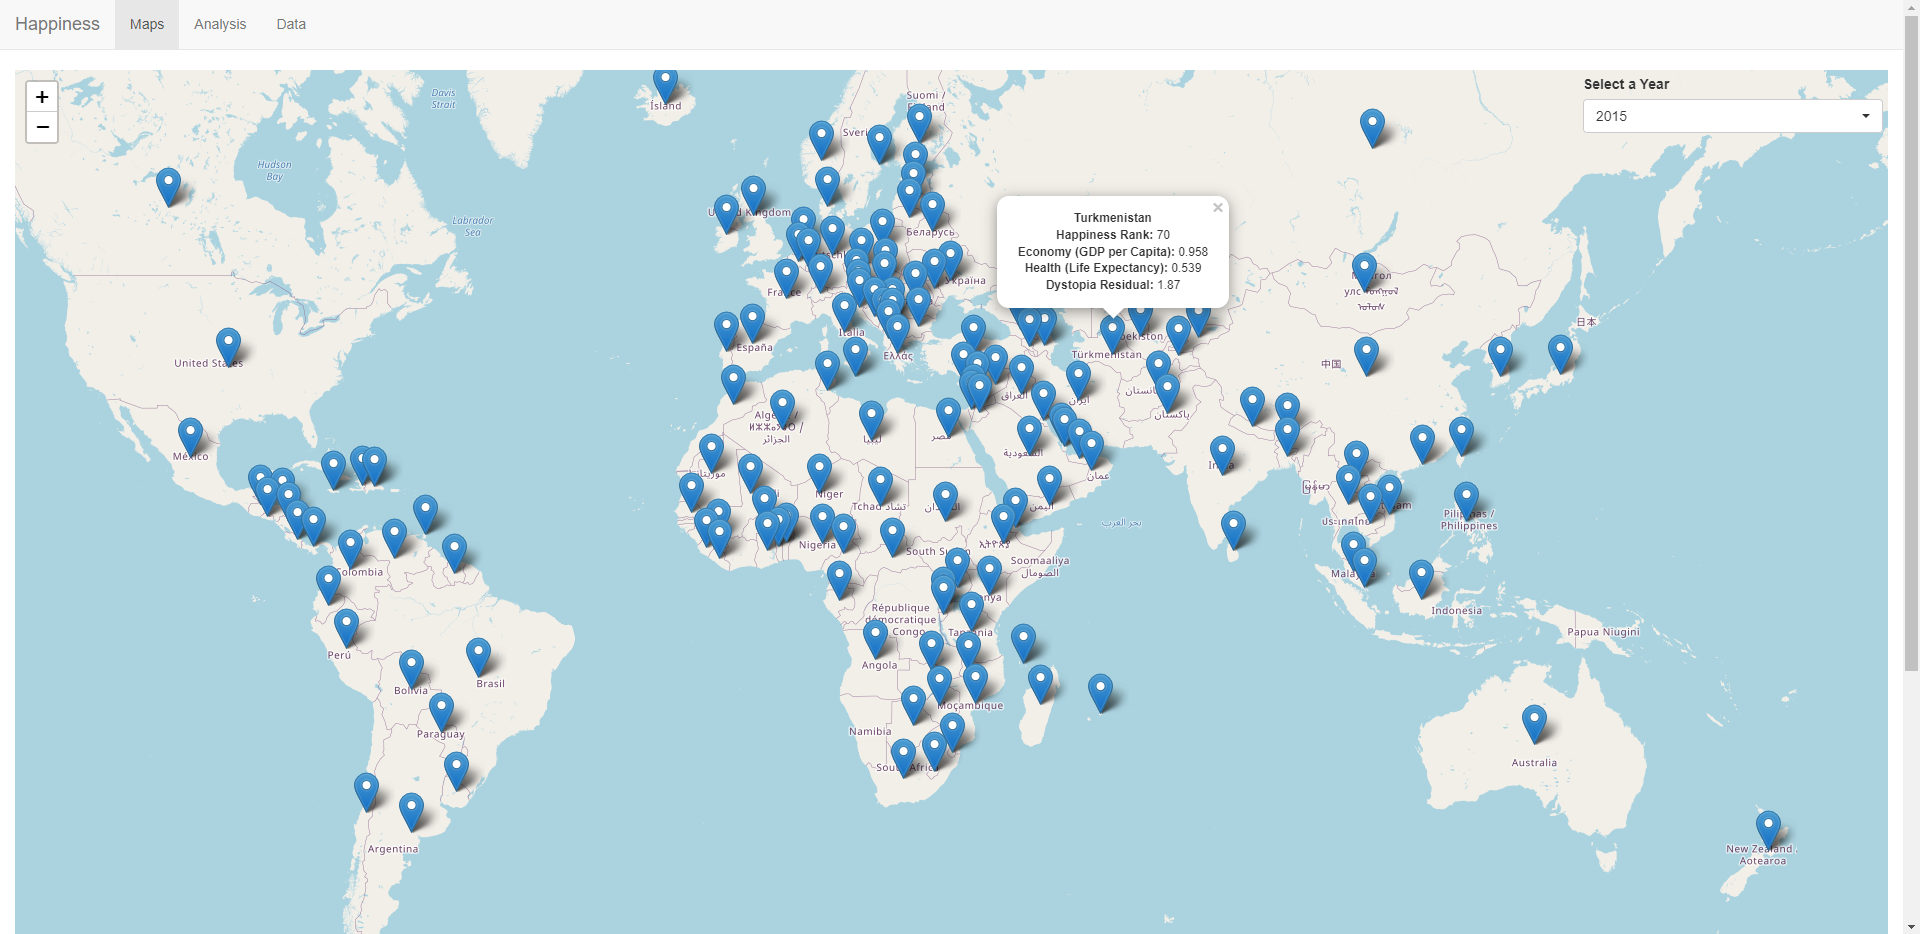This screenshot has width=1920, height=934.
Task: Select the Brasil map marker
Action: click(x=479, y=654)
